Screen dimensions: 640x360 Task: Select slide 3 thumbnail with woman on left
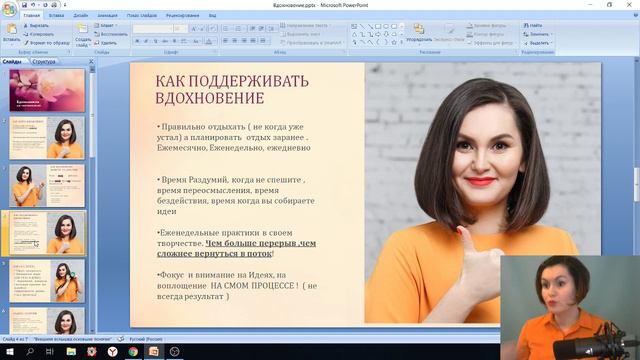click(47, 185)
